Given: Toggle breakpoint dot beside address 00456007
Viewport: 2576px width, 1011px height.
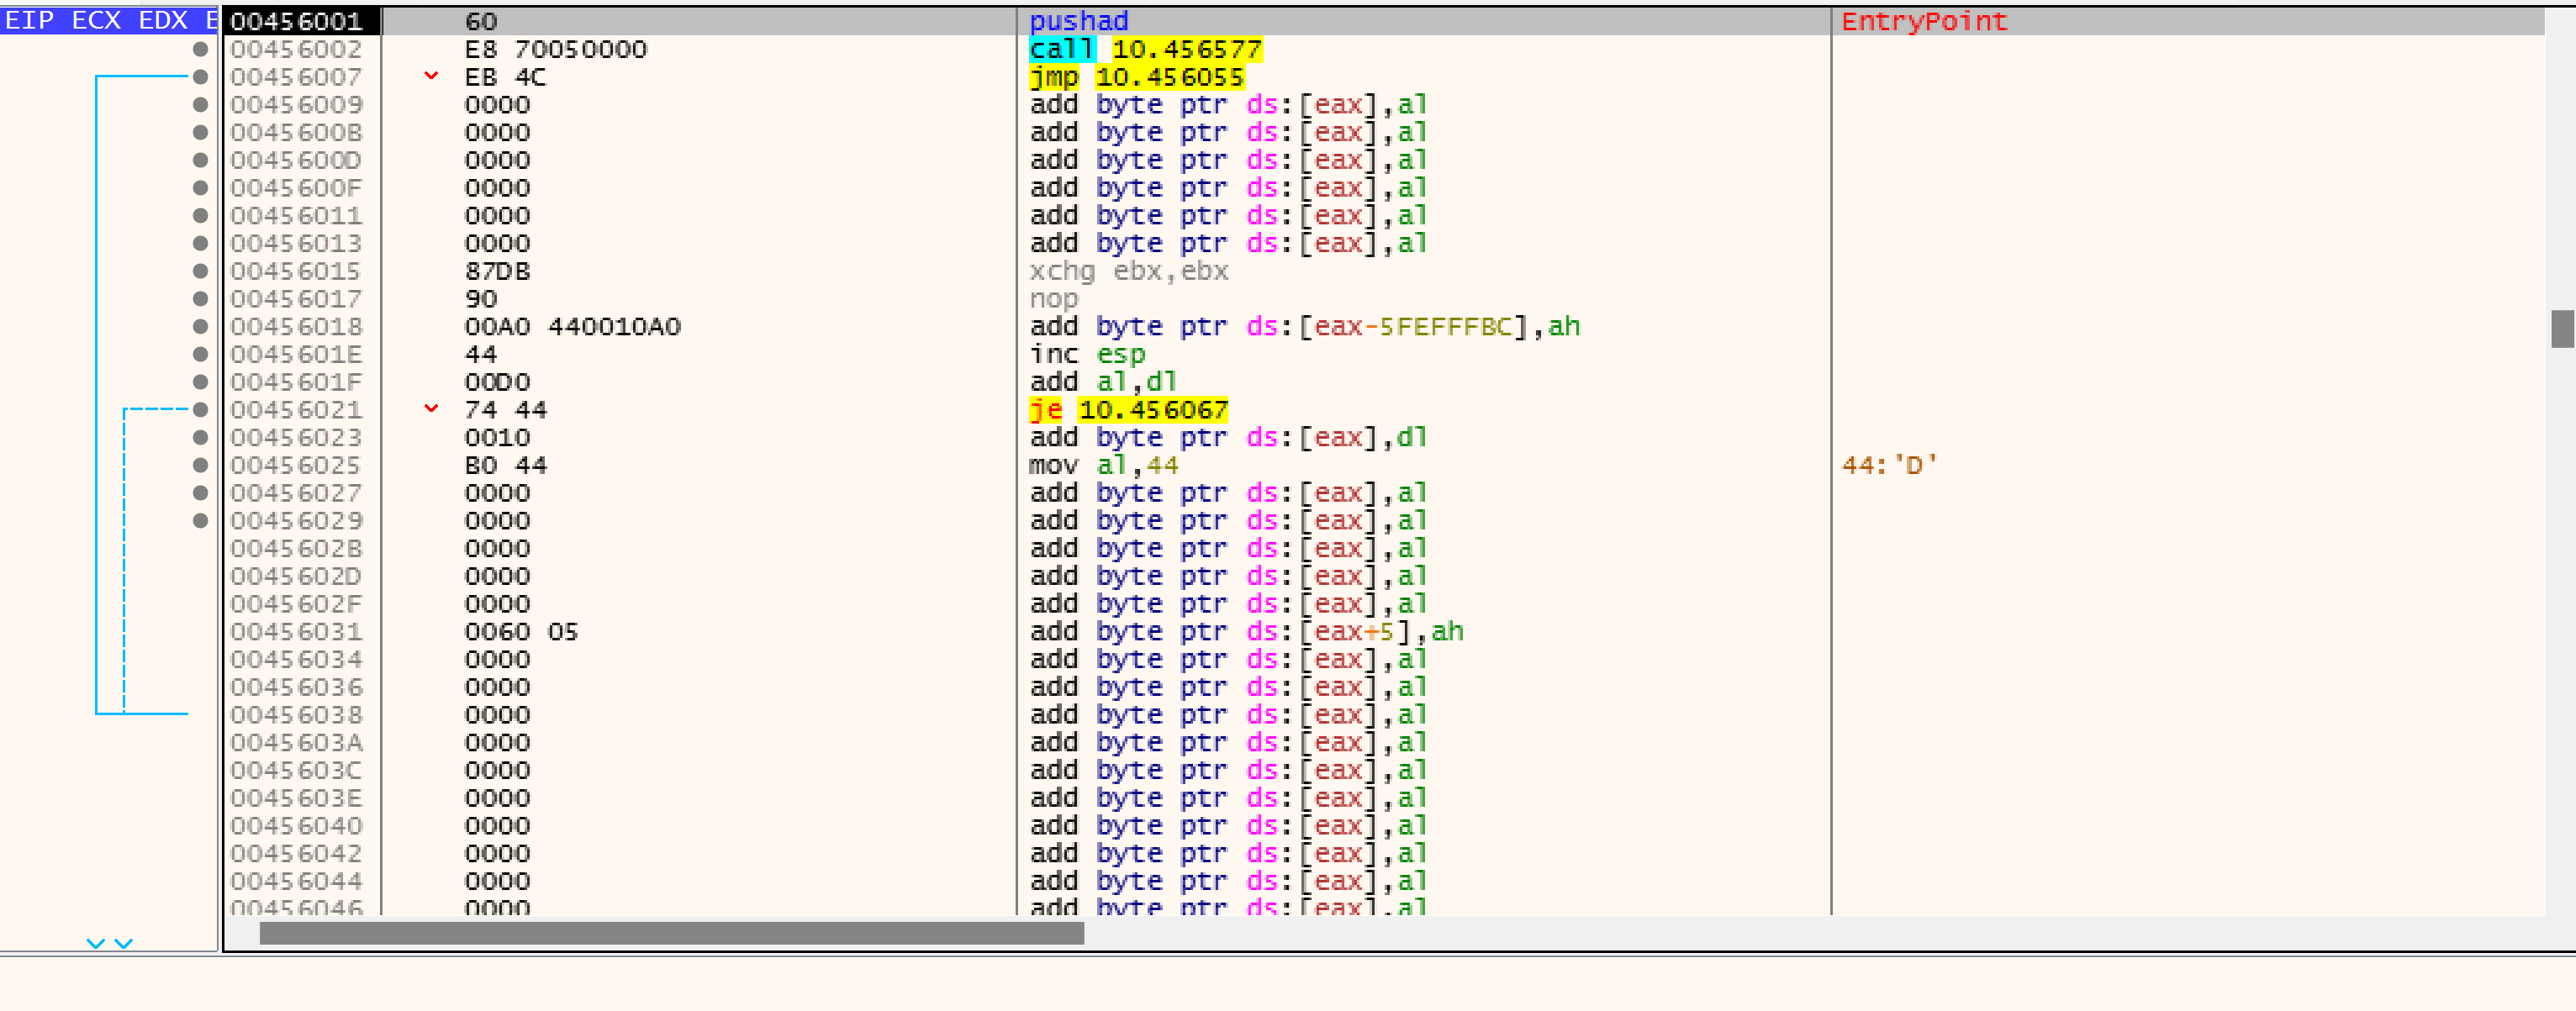Looking at the screenshot, I should pyautogui.click(x=200, y=77).
